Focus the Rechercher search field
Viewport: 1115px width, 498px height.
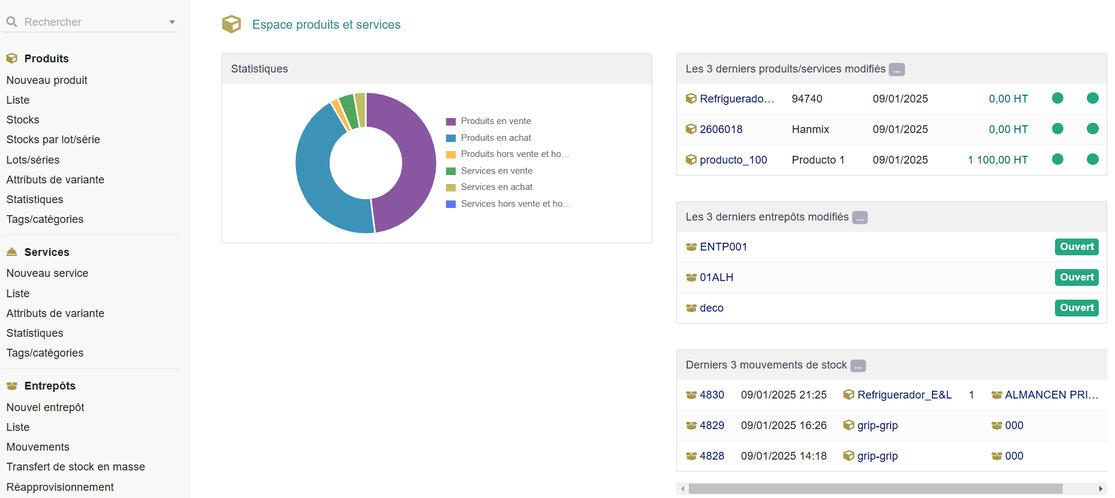(94, 22)
